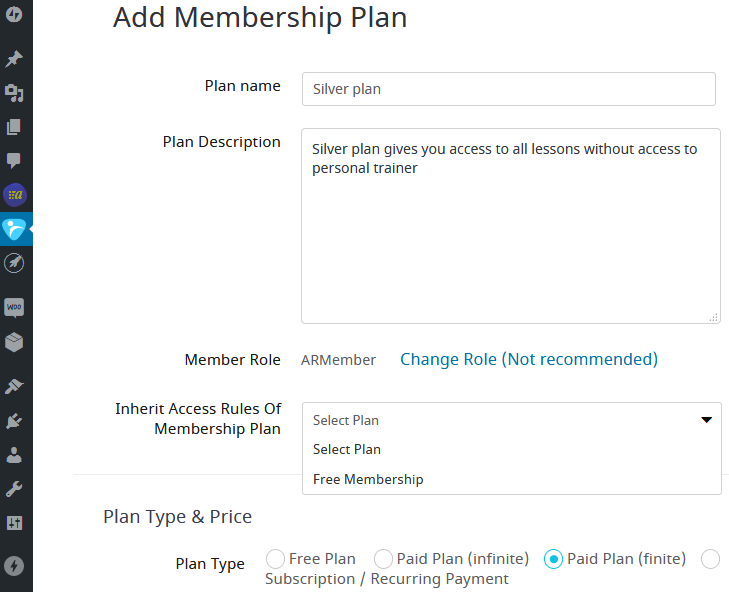The height and width of the screenshot is (592, 729).
Task: Select the Free Plan radio button
Action: [275, 559]
